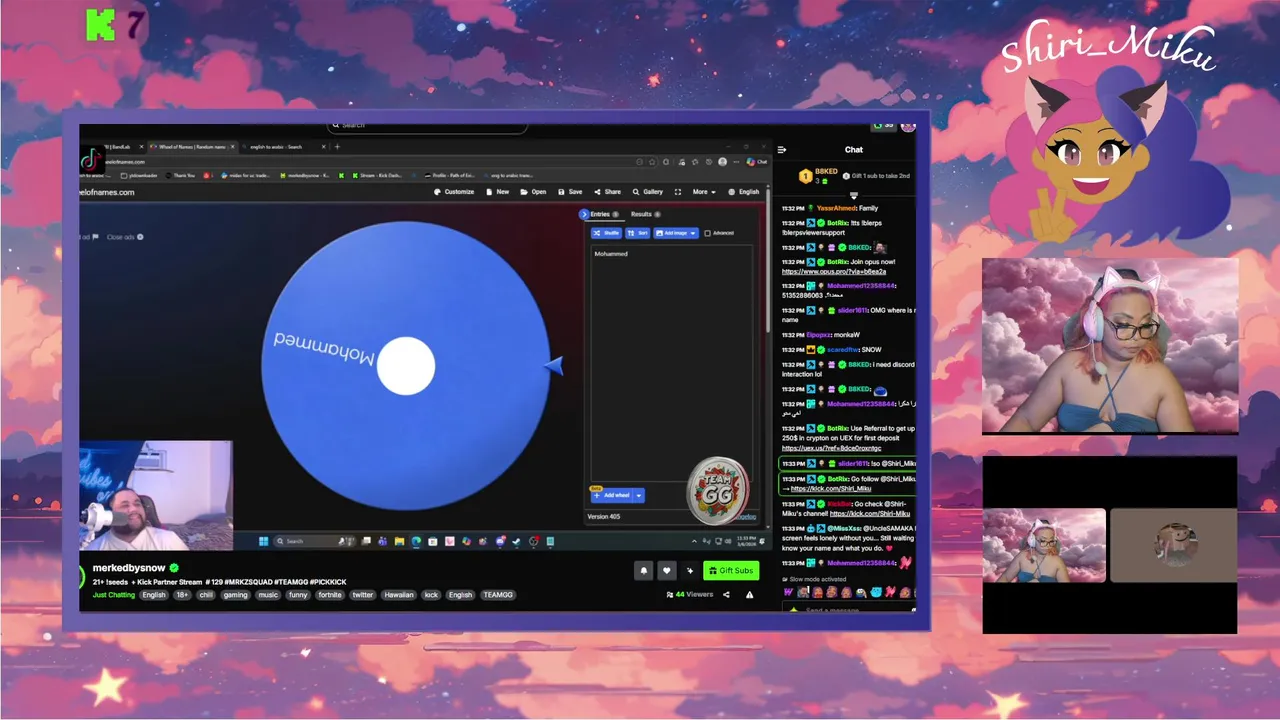This screenshot has width=1280, height=720.
Task: Enable the Advanced checkbox
Action: point(707,233)
